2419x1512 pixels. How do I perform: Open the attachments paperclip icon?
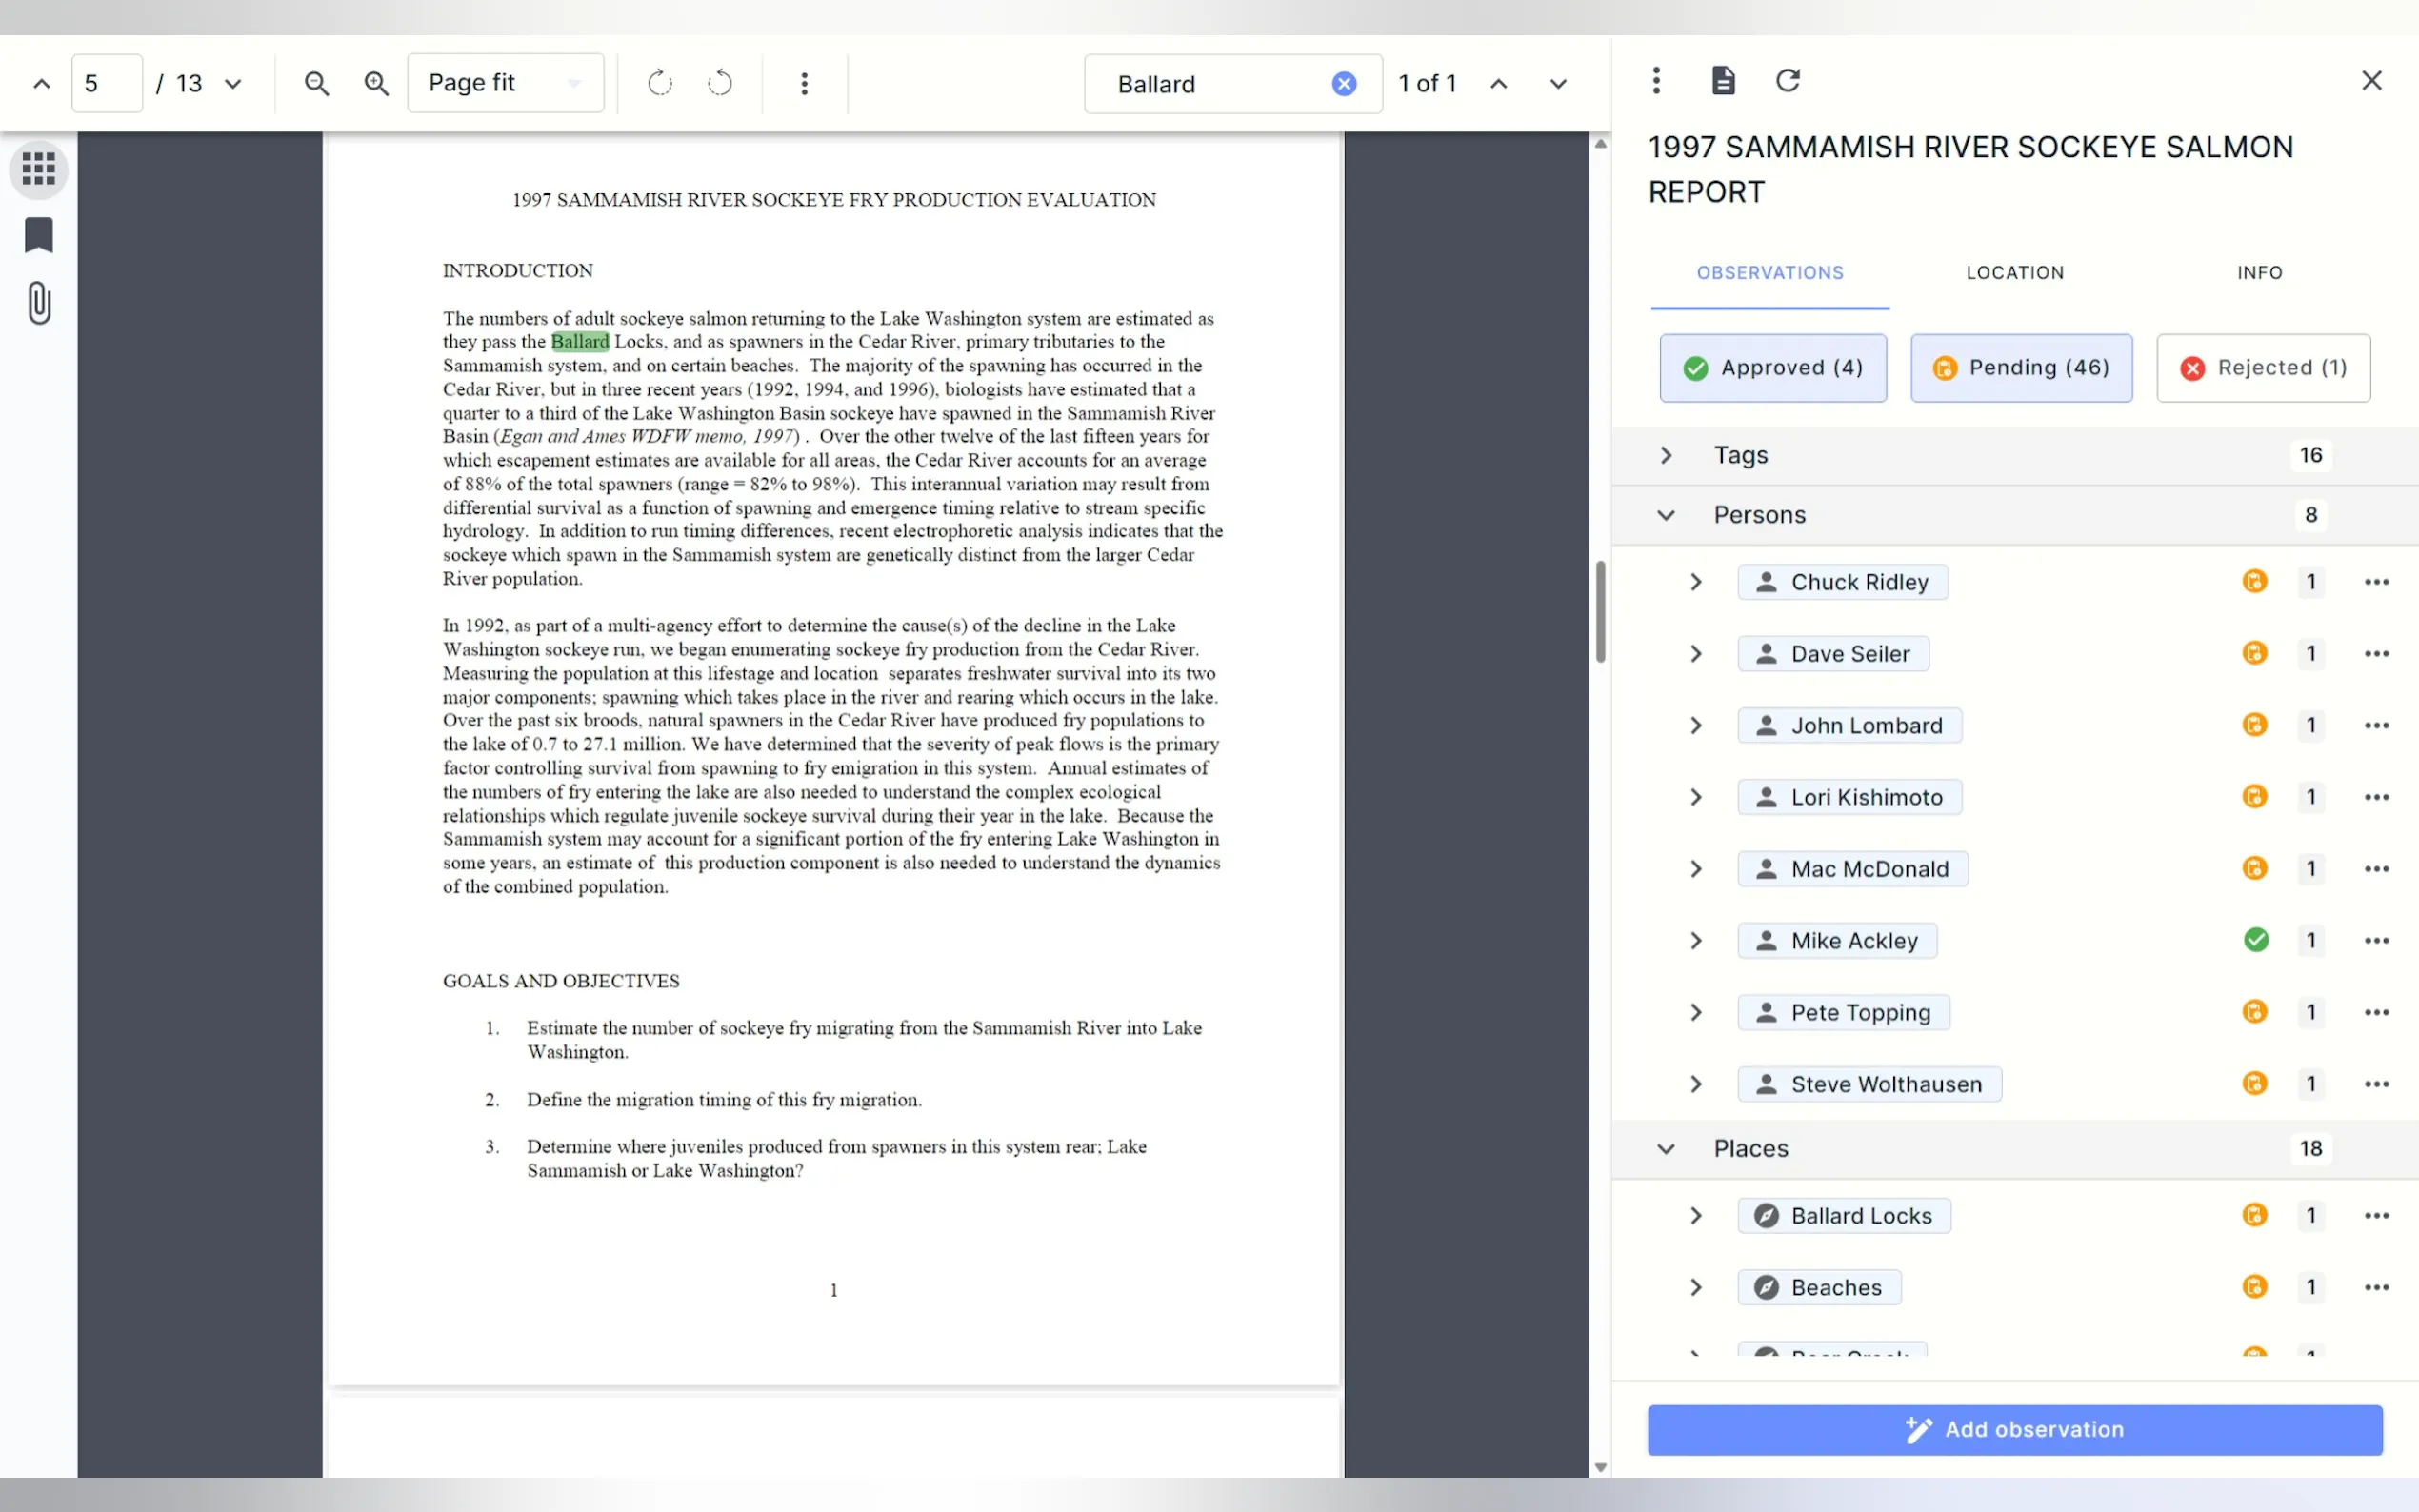[38, 303]
